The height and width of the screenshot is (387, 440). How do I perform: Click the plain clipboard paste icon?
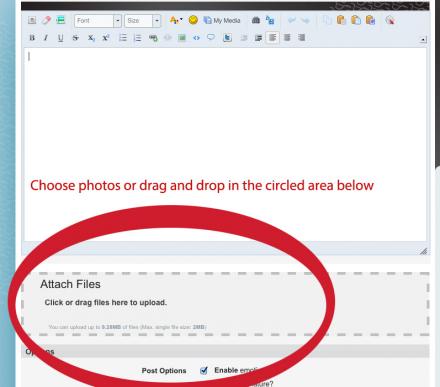click(341, 21)
